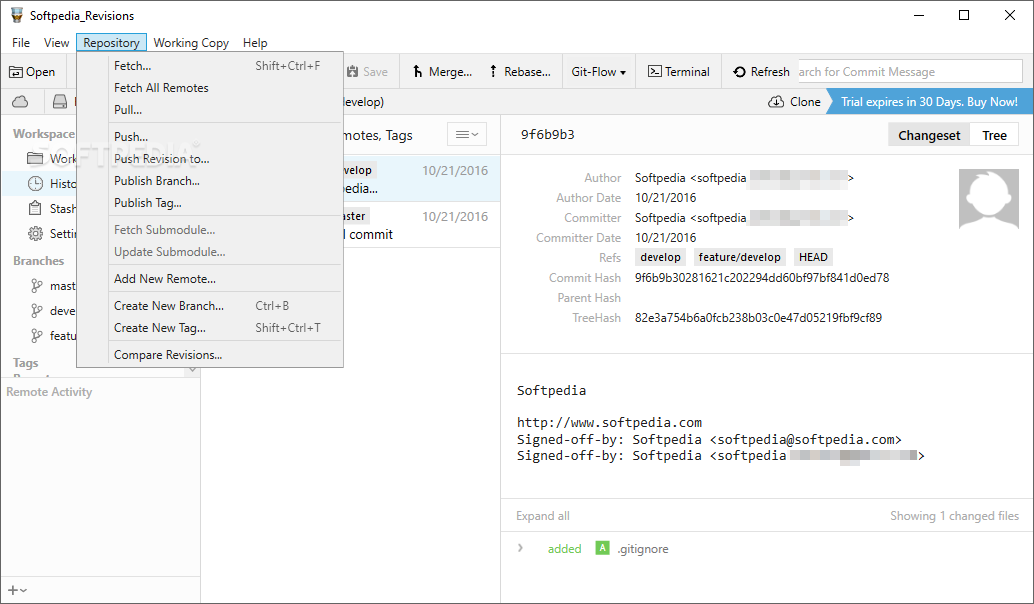Image resolution: width=1034 pixels, height=604 pixels.
Task: Click the Refresh button
Action: [x=761, y=72]
